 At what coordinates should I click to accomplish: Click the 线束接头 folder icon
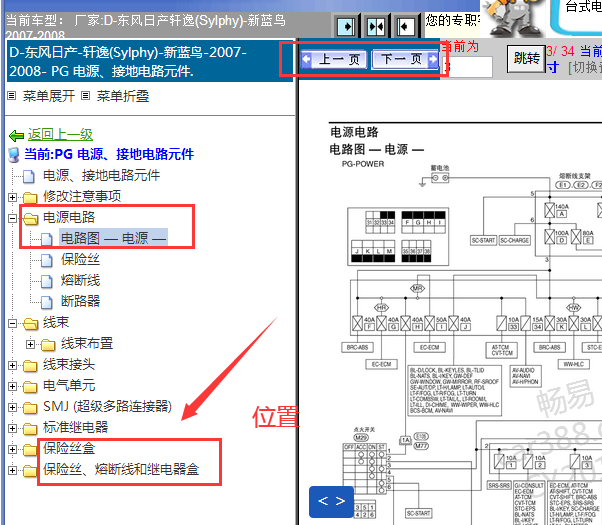(x=30, y=366)
